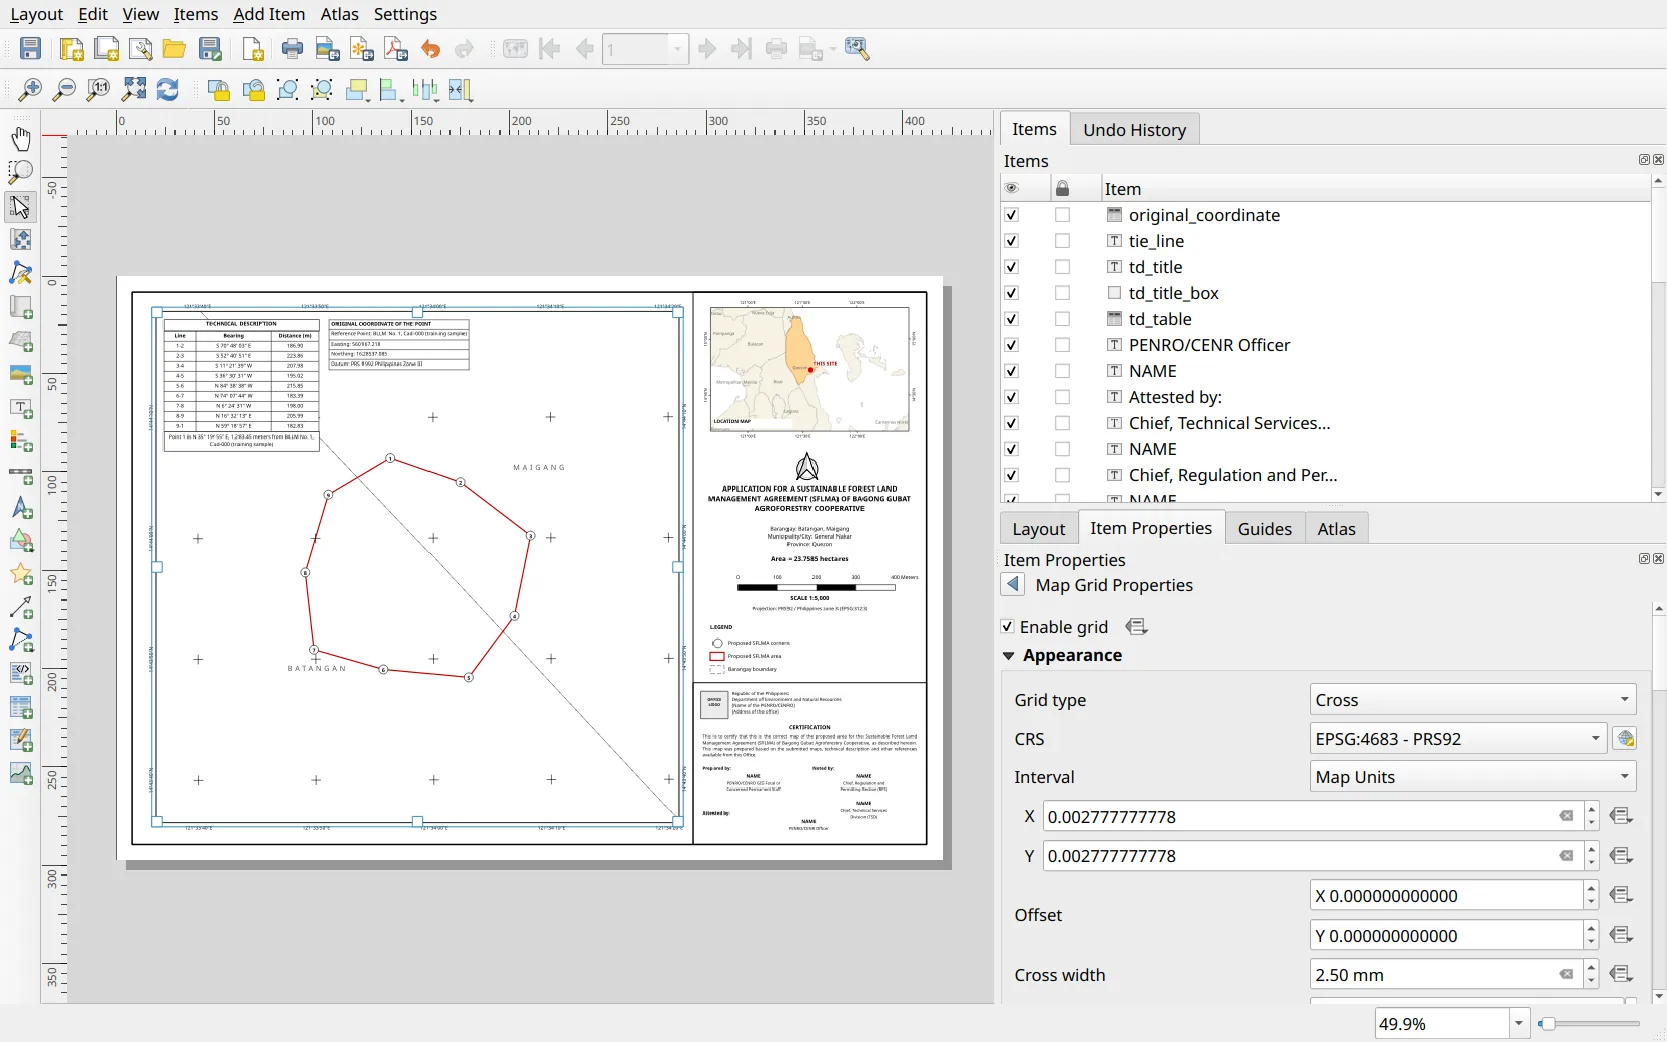1667x1042 pixels.
Task: Select the Add Label tool
Action: [21, 408]
